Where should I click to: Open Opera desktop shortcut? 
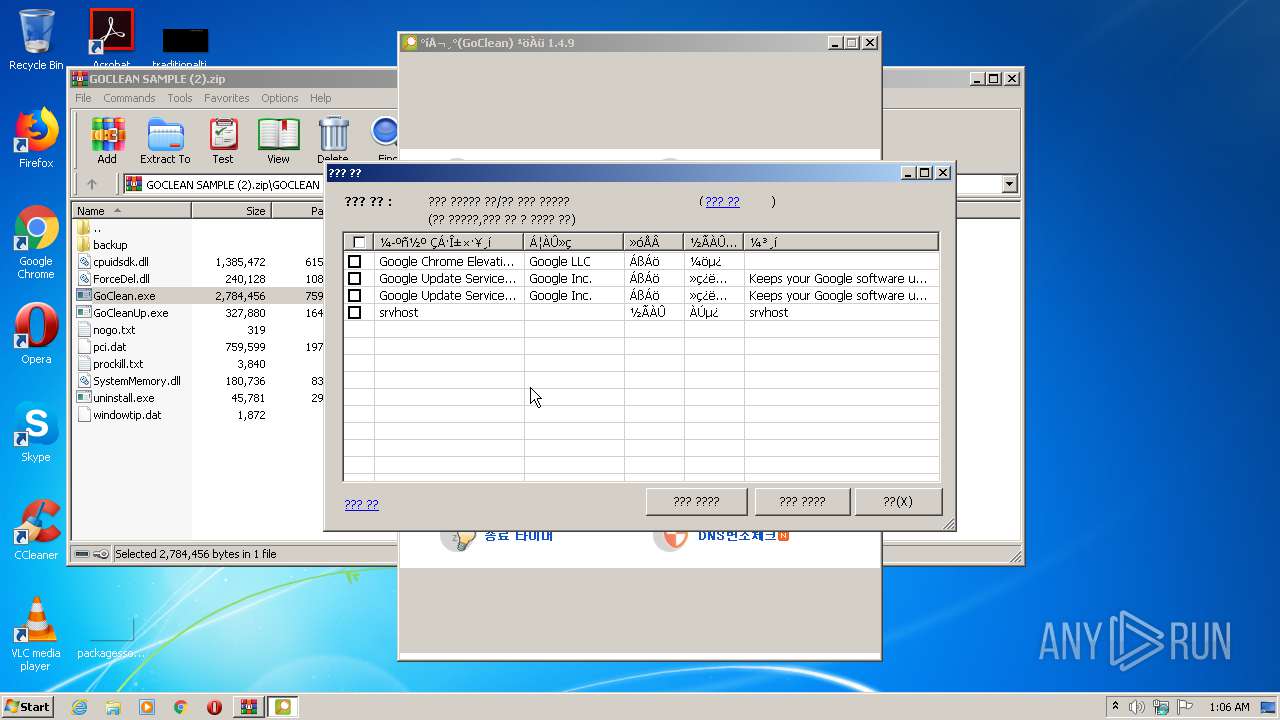tap(36, 334)
